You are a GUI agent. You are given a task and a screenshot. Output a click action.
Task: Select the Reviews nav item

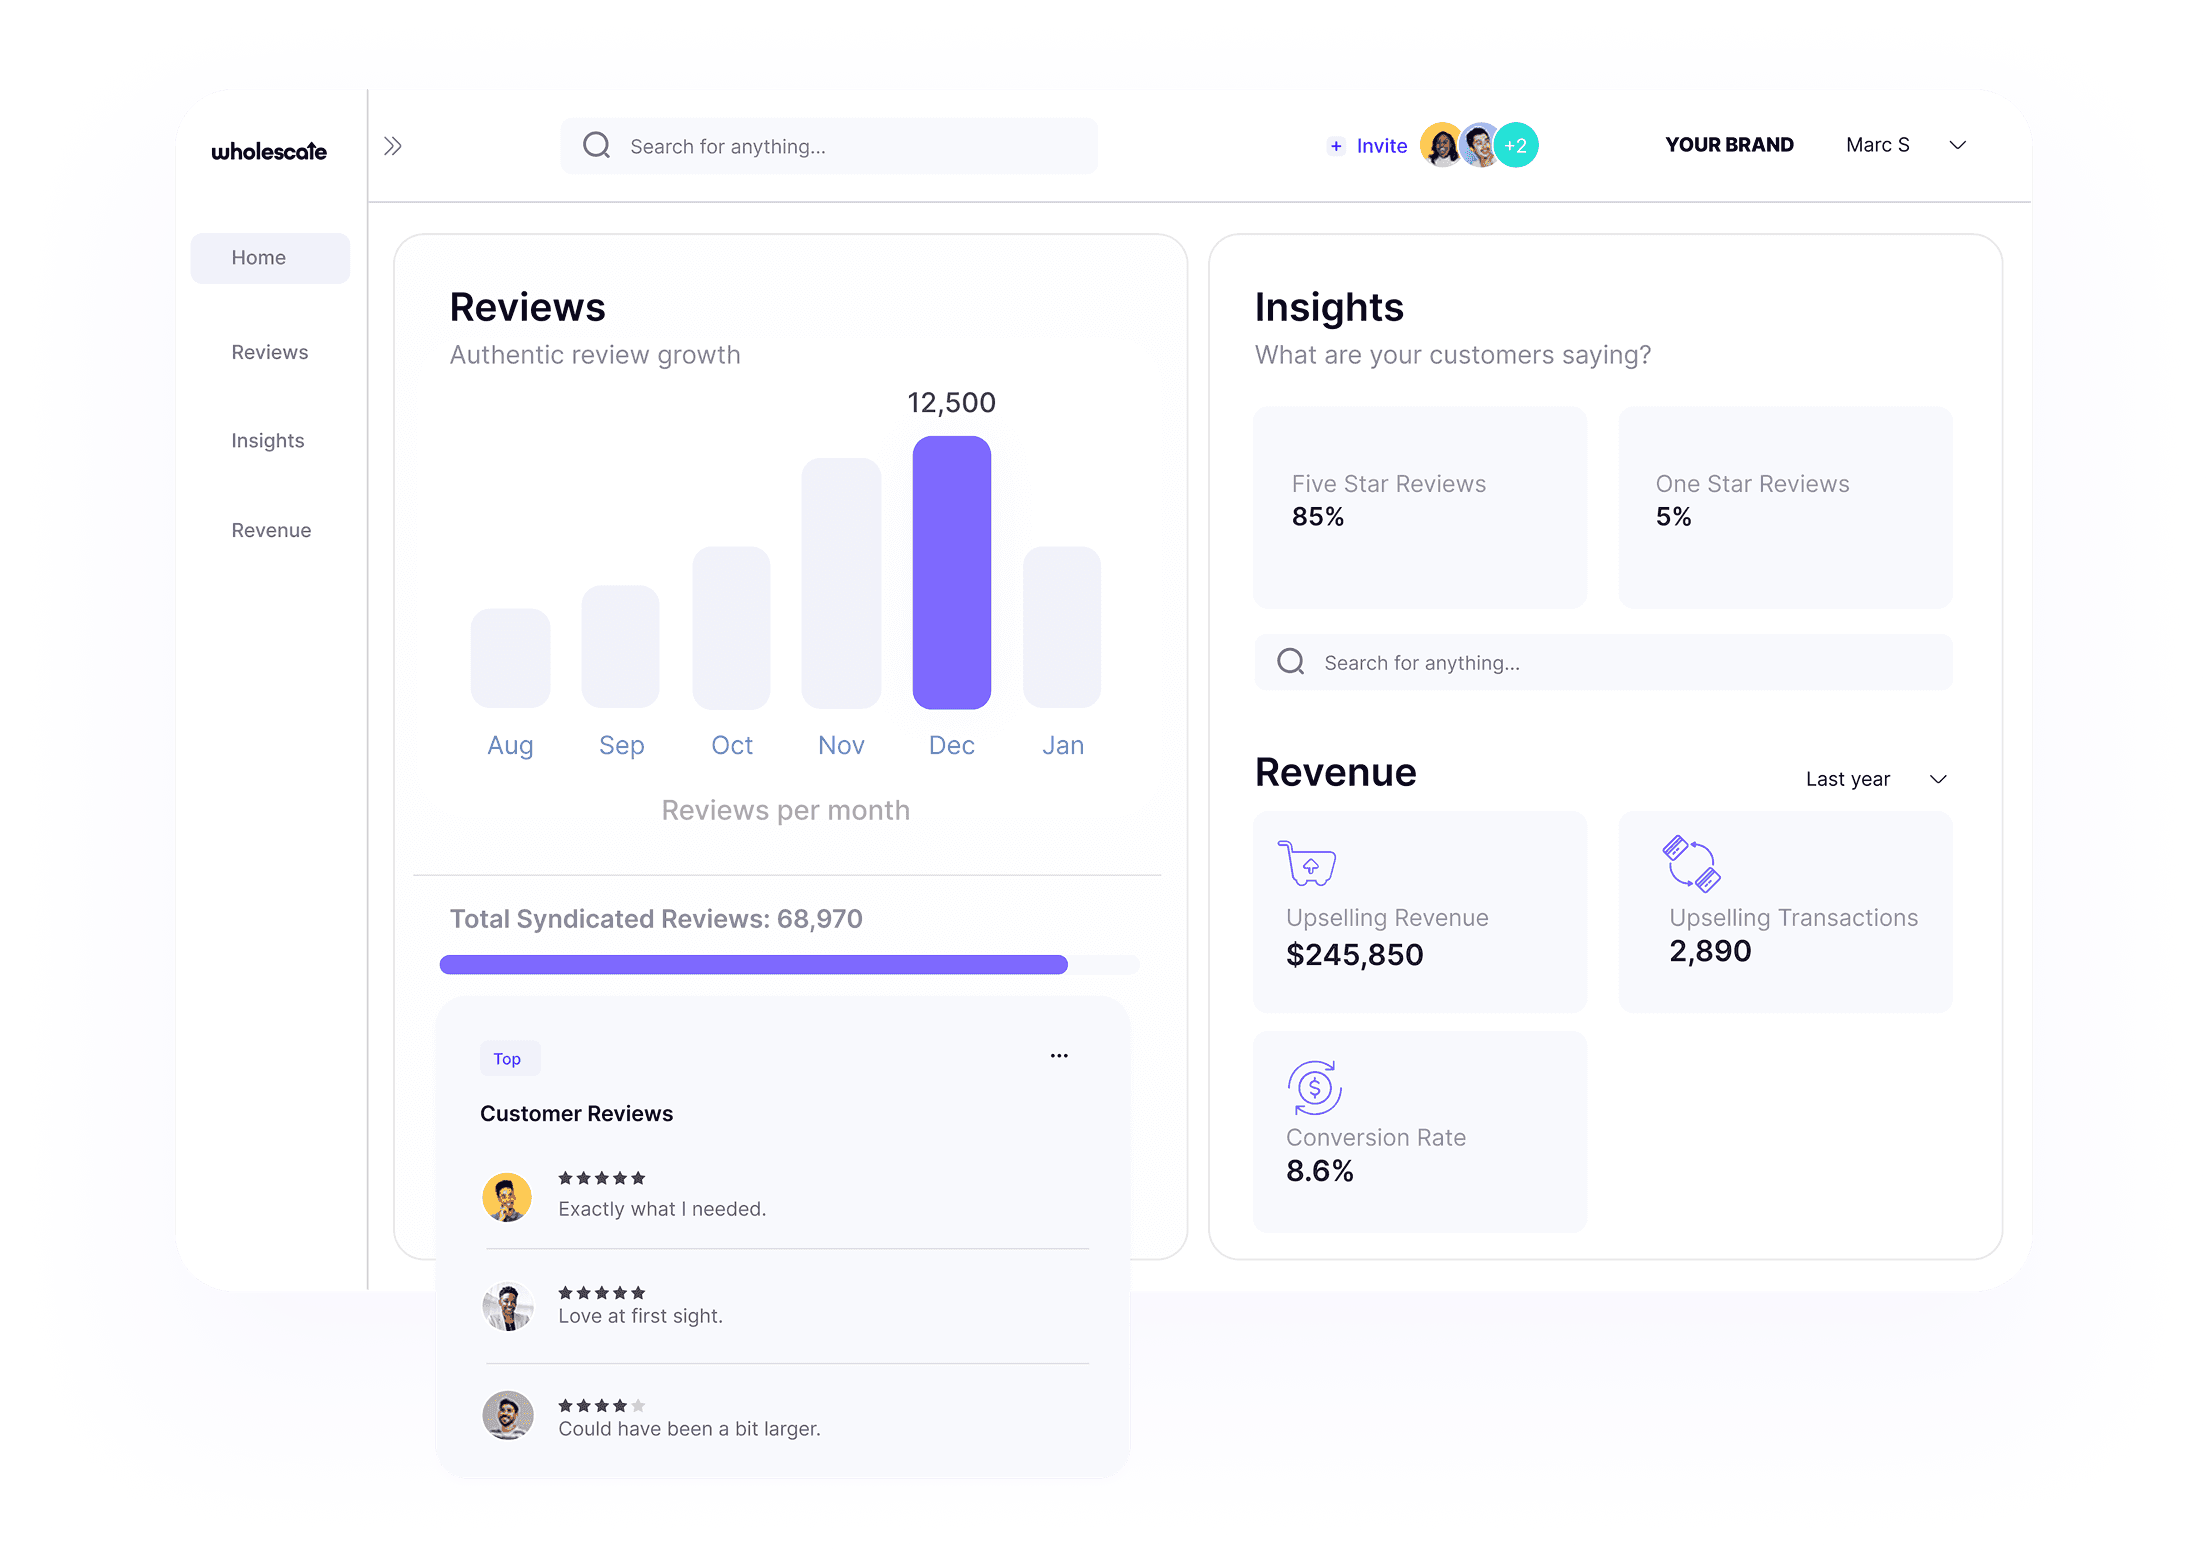tap(269, 351)
